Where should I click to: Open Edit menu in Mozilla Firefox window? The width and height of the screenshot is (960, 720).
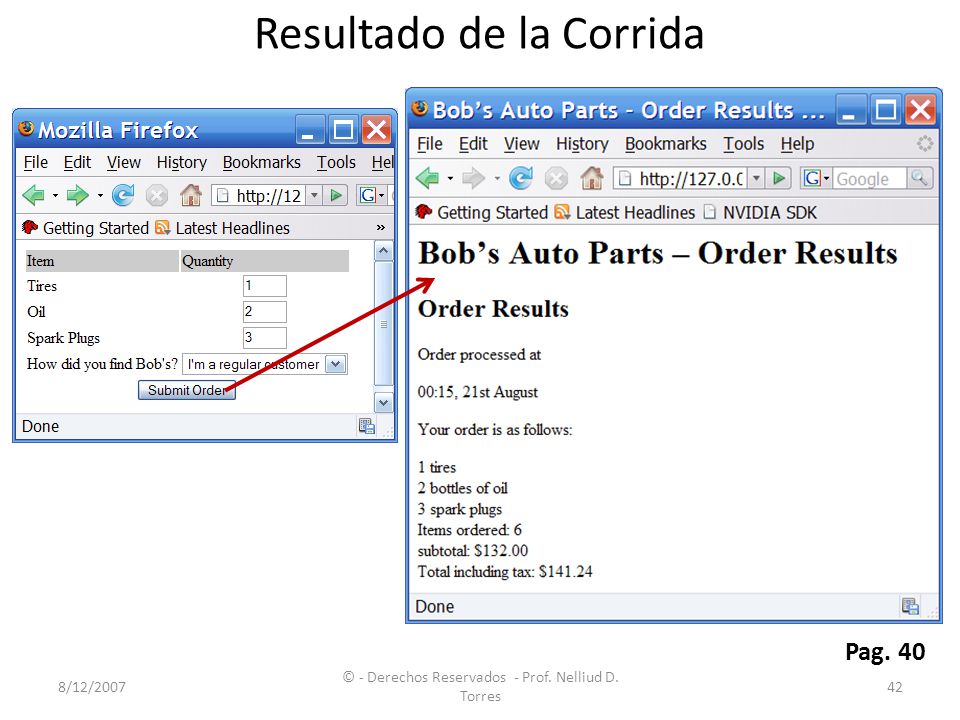pyautogui.click(x=77, y=162)
